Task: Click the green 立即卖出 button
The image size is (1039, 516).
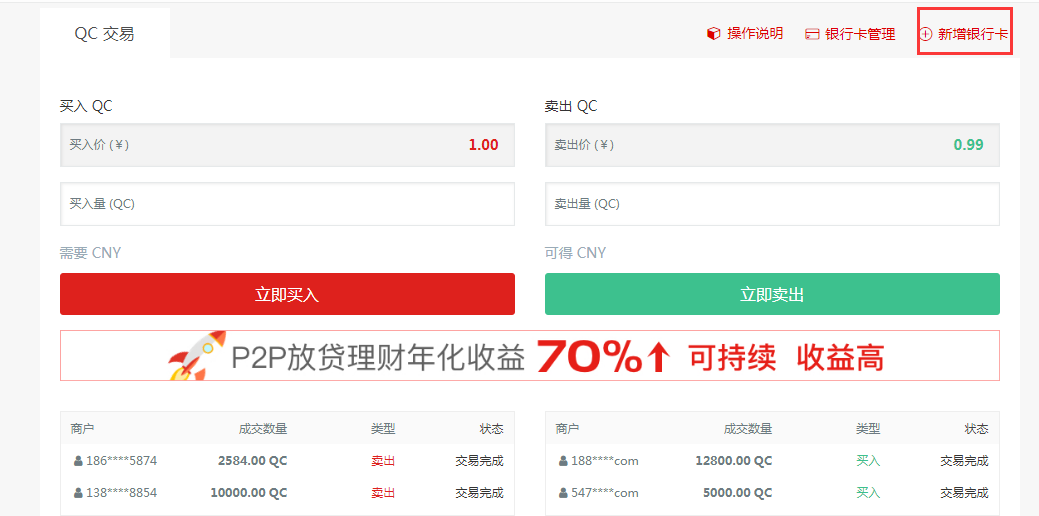Action: click(x=772, y=294)
